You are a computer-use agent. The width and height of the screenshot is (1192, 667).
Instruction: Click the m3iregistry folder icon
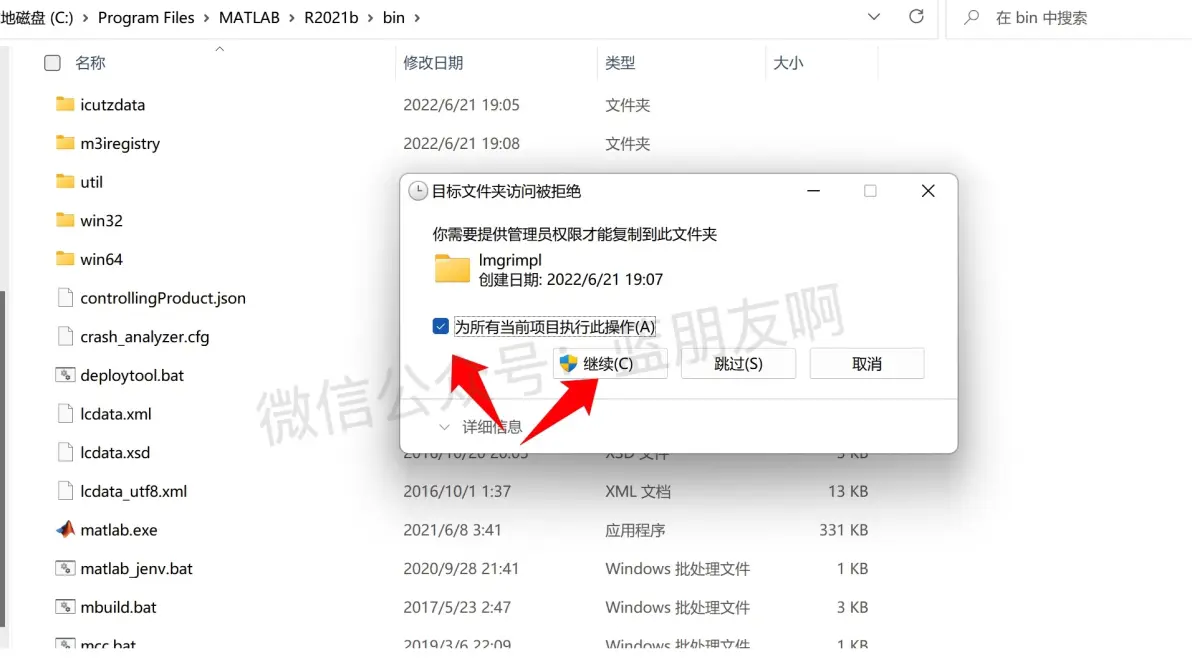pos(65,143)
